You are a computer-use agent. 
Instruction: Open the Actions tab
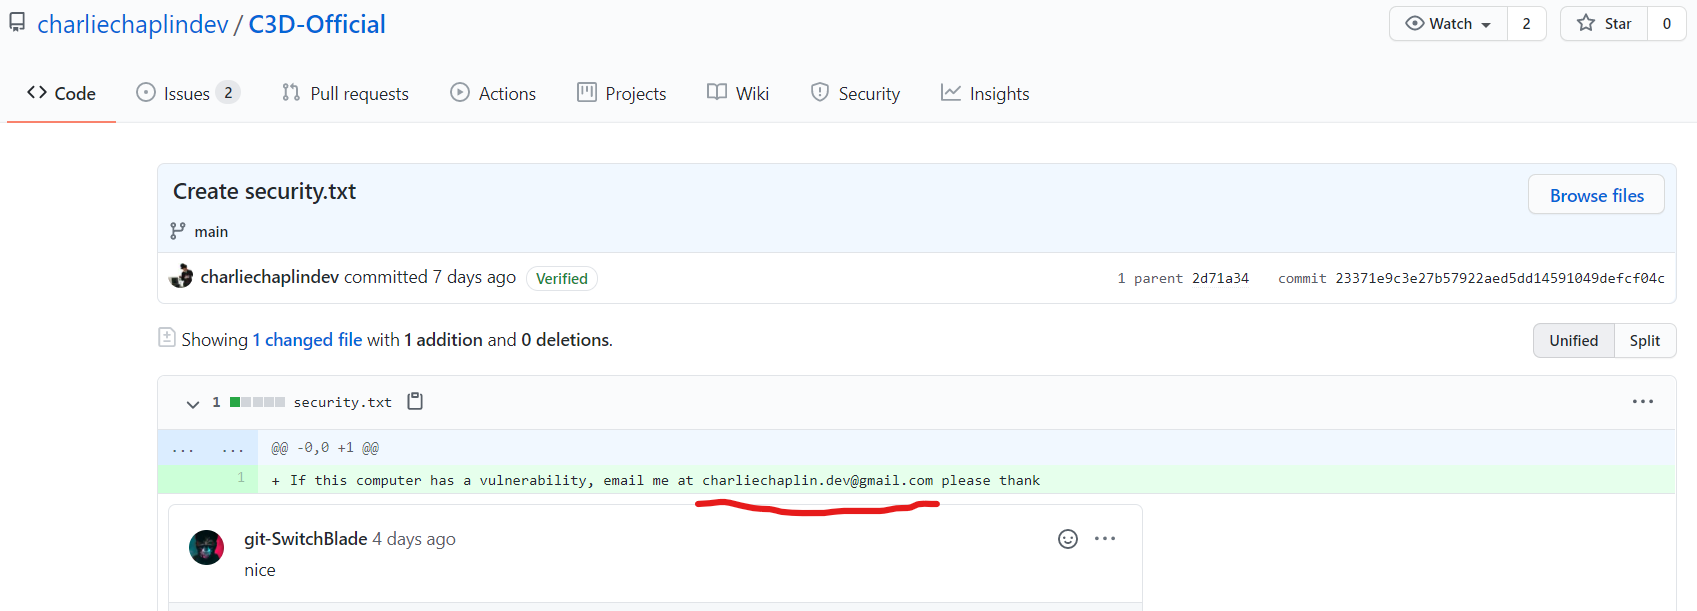[493, 93]
